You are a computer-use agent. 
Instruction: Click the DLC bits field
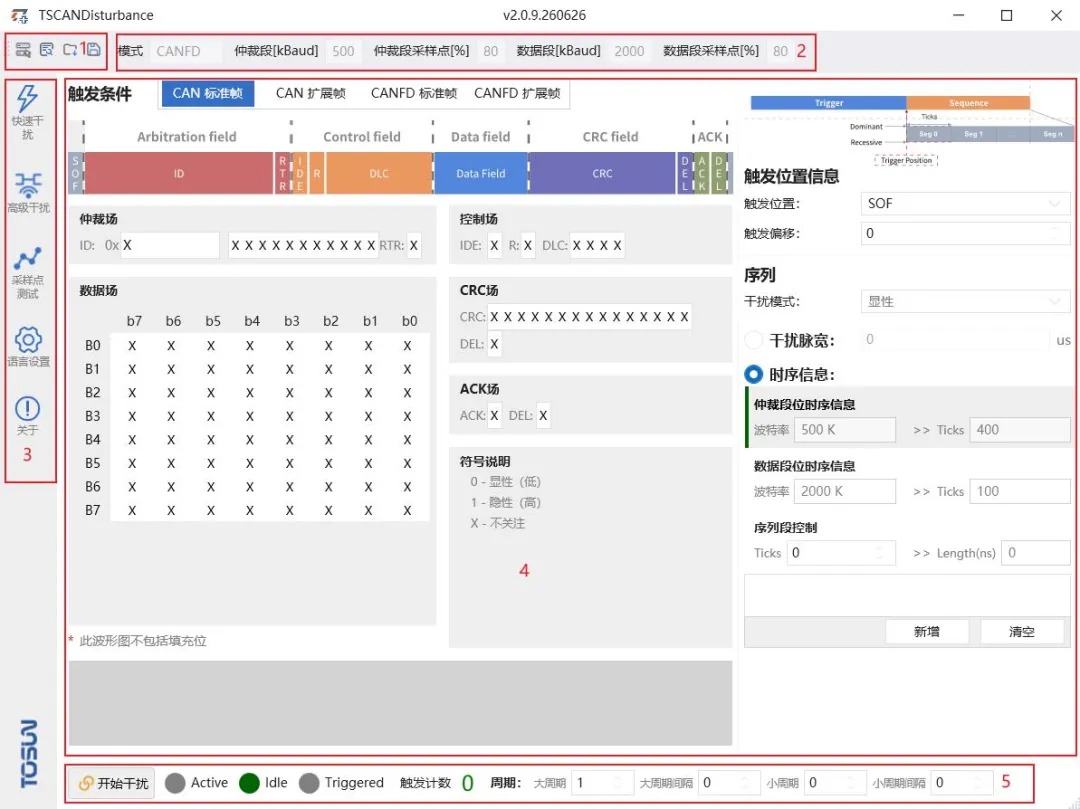(x=596, y=245)
